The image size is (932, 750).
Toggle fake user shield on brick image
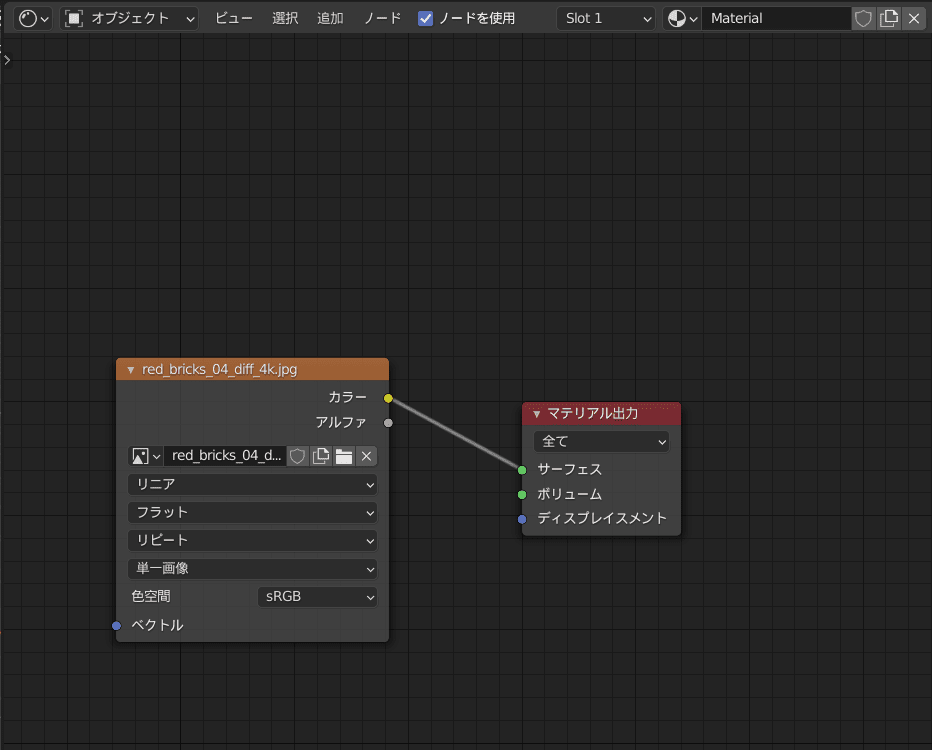point(297,456)
